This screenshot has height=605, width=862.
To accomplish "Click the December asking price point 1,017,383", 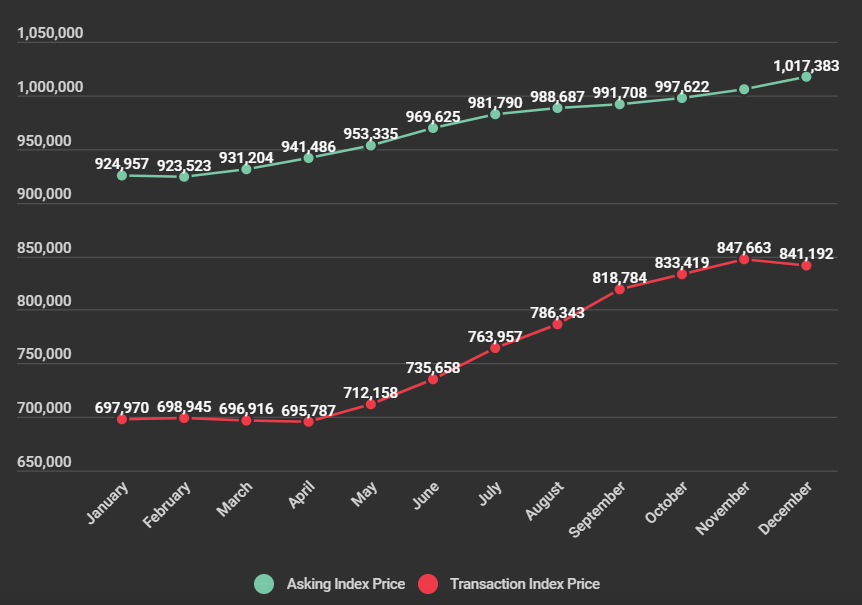I will pos(806,76).
